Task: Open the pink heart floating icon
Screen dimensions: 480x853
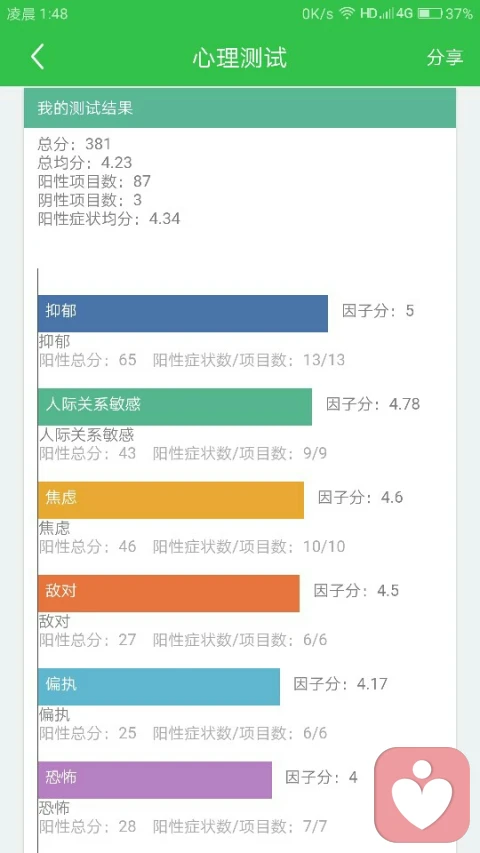Action: [422, 794]
